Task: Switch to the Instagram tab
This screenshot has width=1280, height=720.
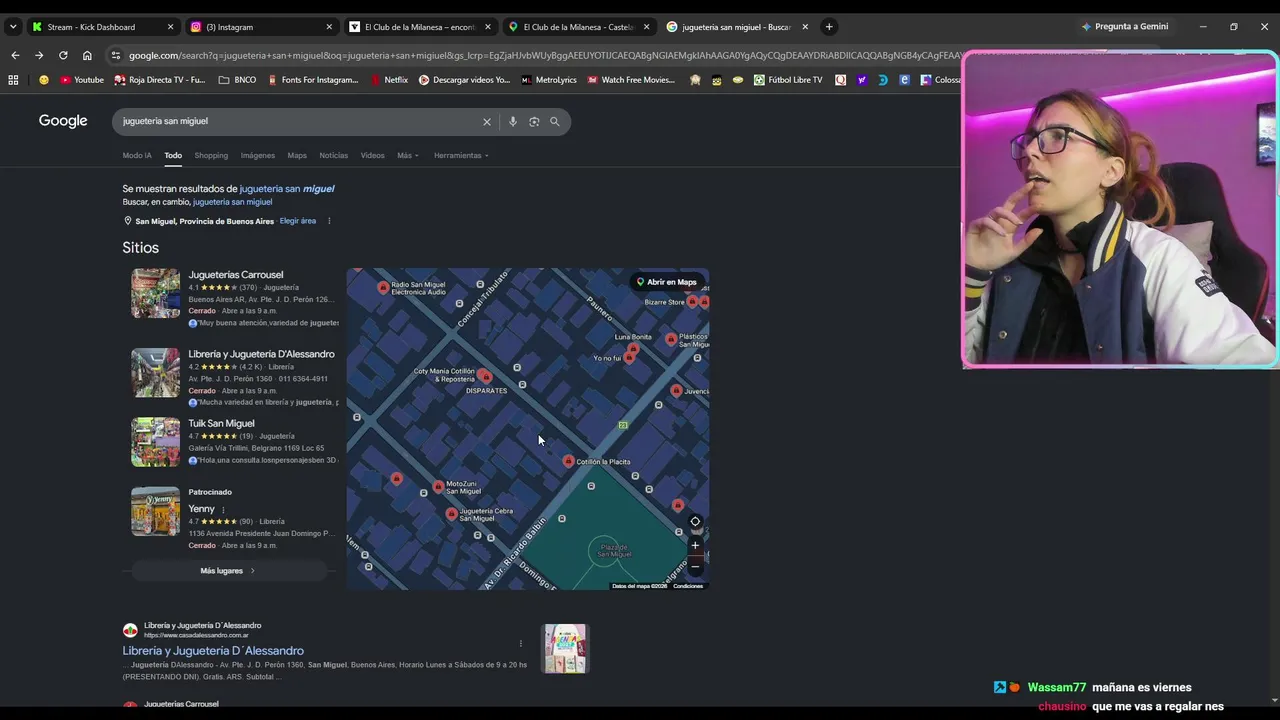Action: point(262,27)
